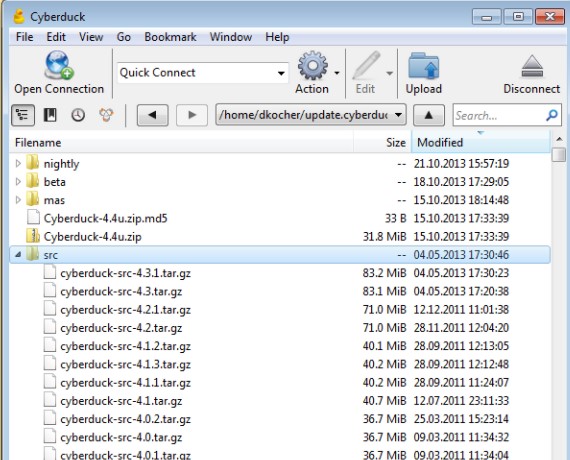This screenshot has width=570, height=460.
Task: Open the File menu
Action: [25, 37]
